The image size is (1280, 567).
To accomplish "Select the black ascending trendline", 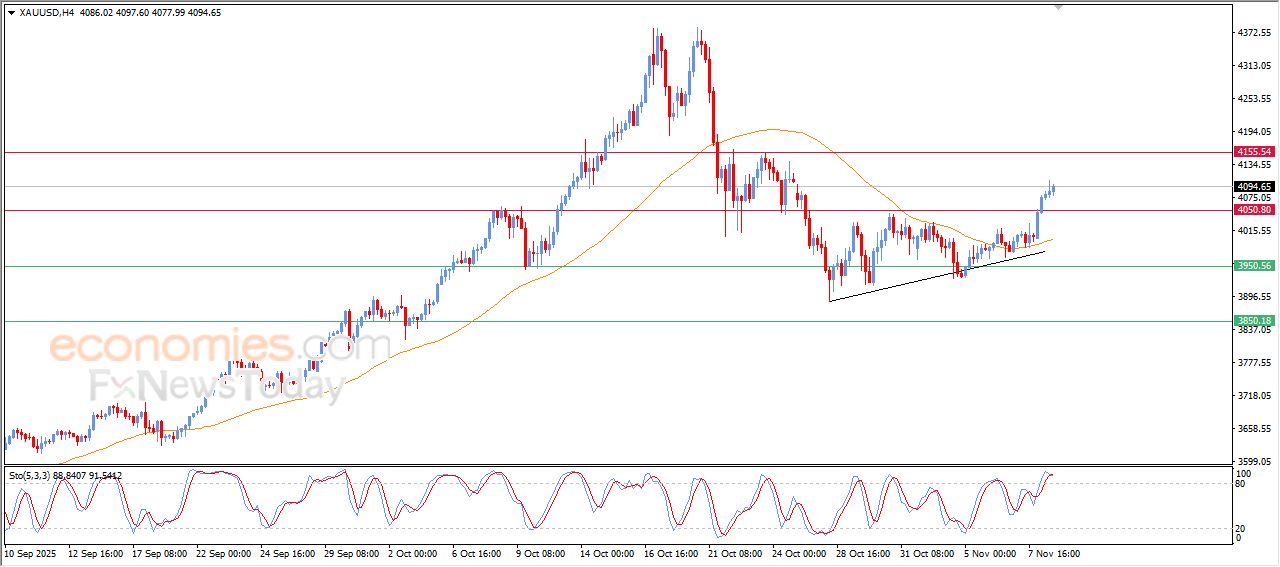I will coord(935,276).
